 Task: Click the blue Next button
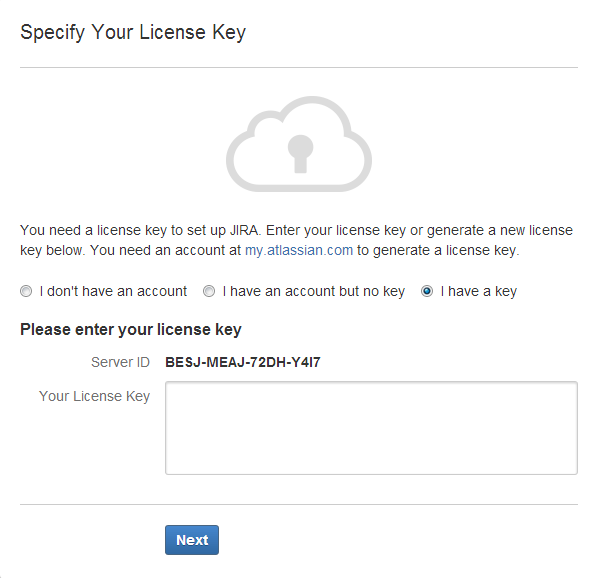click(192, 540)
